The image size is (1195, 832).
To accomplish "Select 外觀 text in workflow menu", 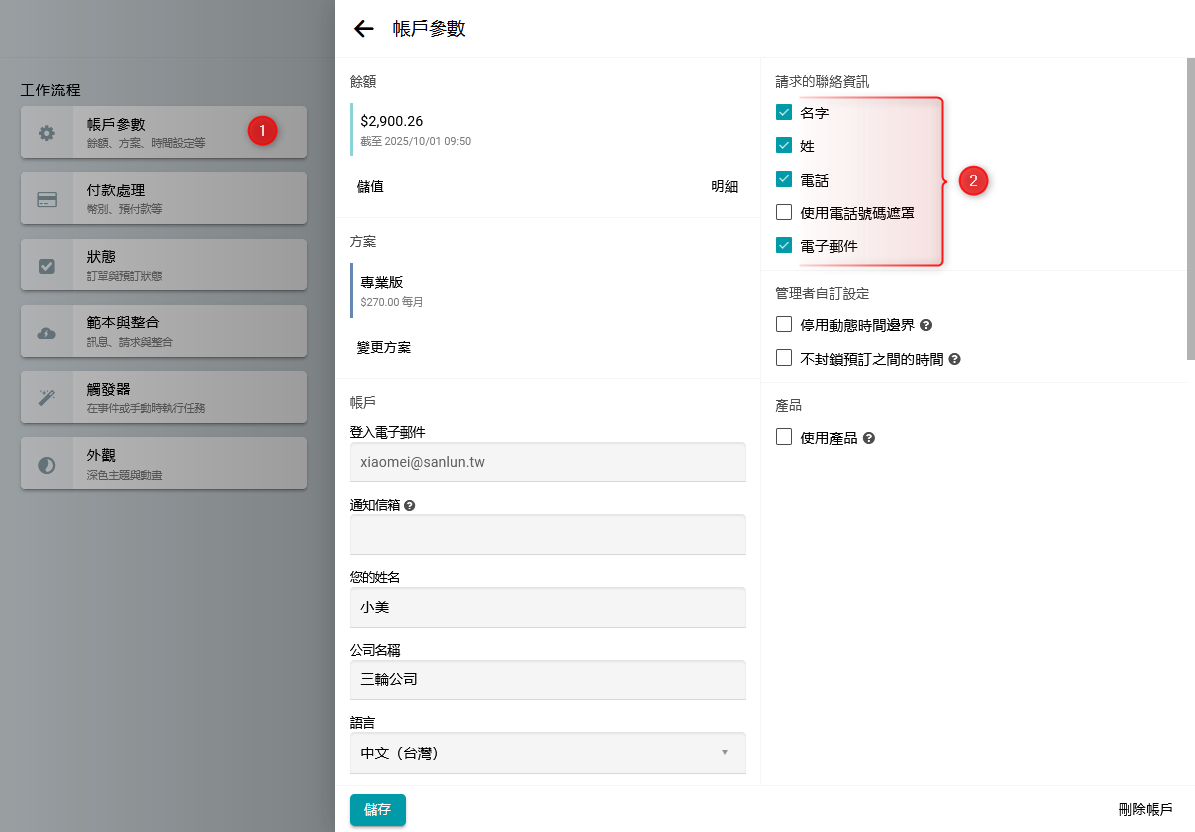I will pos(101,455).
